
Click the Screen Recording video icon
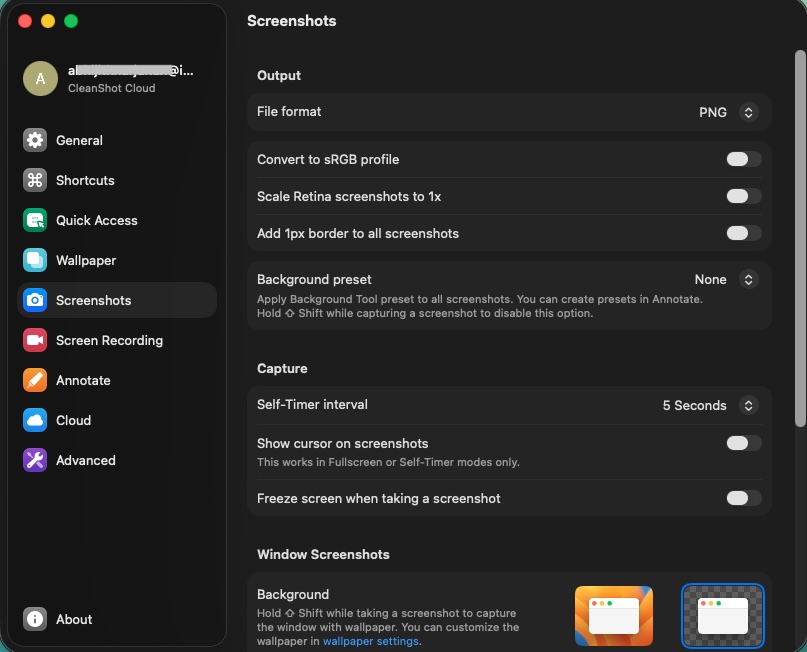point(35,340)
